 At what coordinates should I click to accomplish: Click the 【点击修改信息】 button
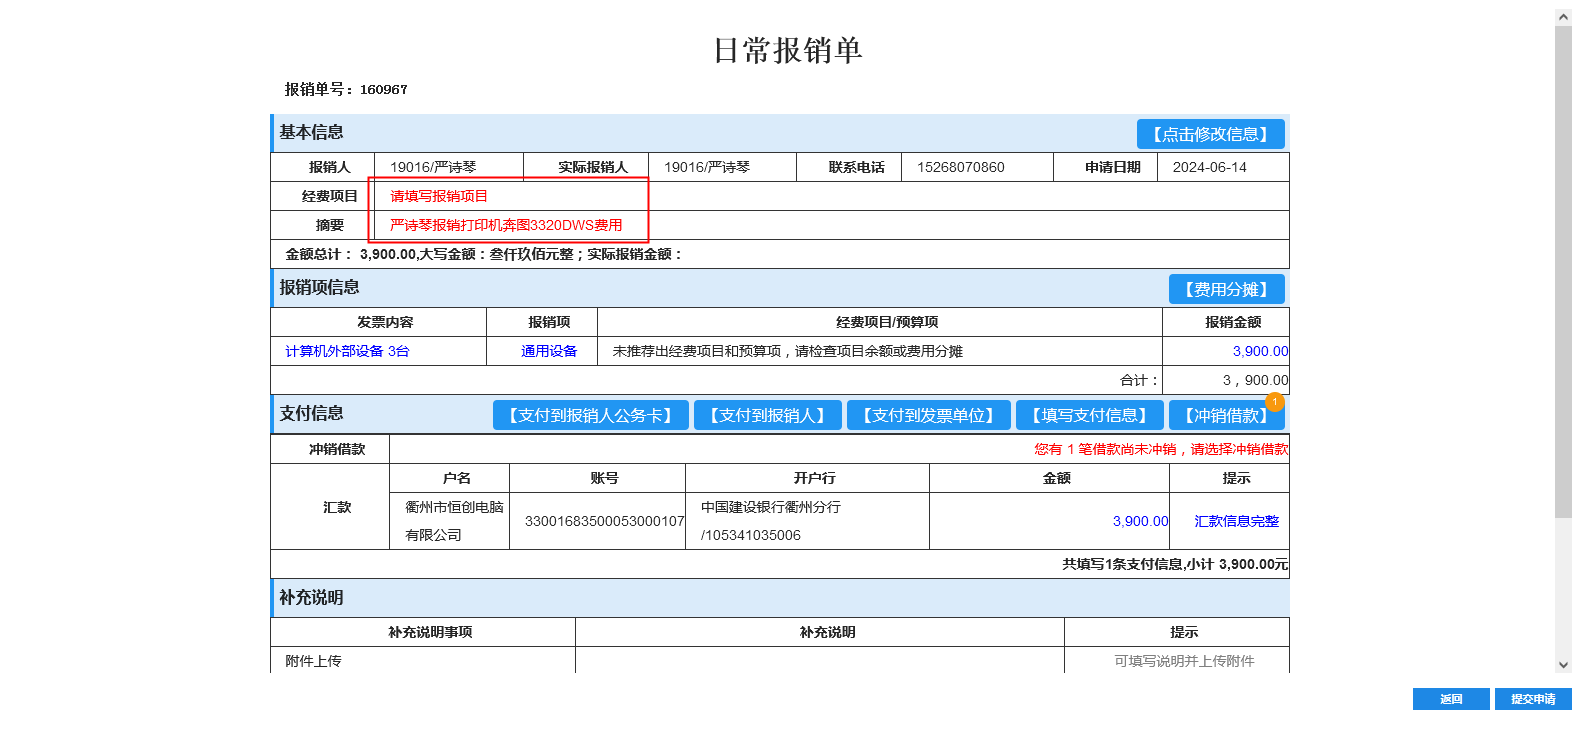(1210, 134)
